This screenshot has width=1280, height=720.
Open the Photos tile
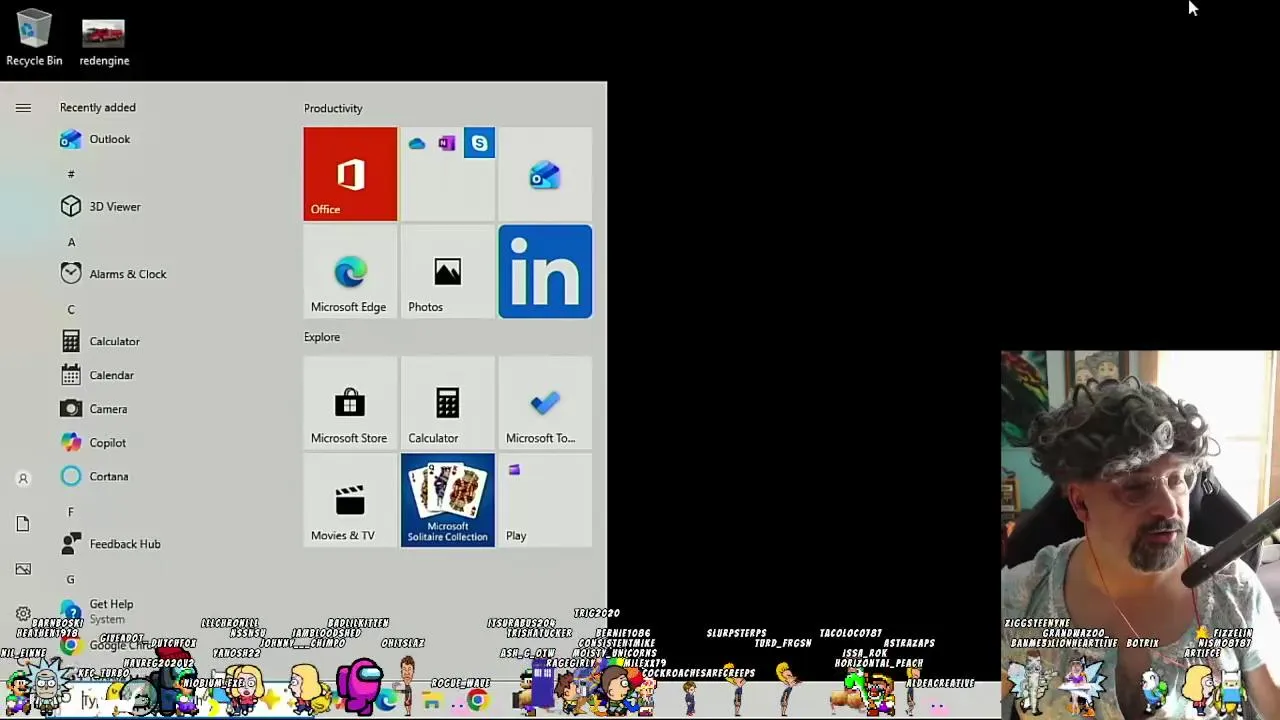click(x=447, y=272)
